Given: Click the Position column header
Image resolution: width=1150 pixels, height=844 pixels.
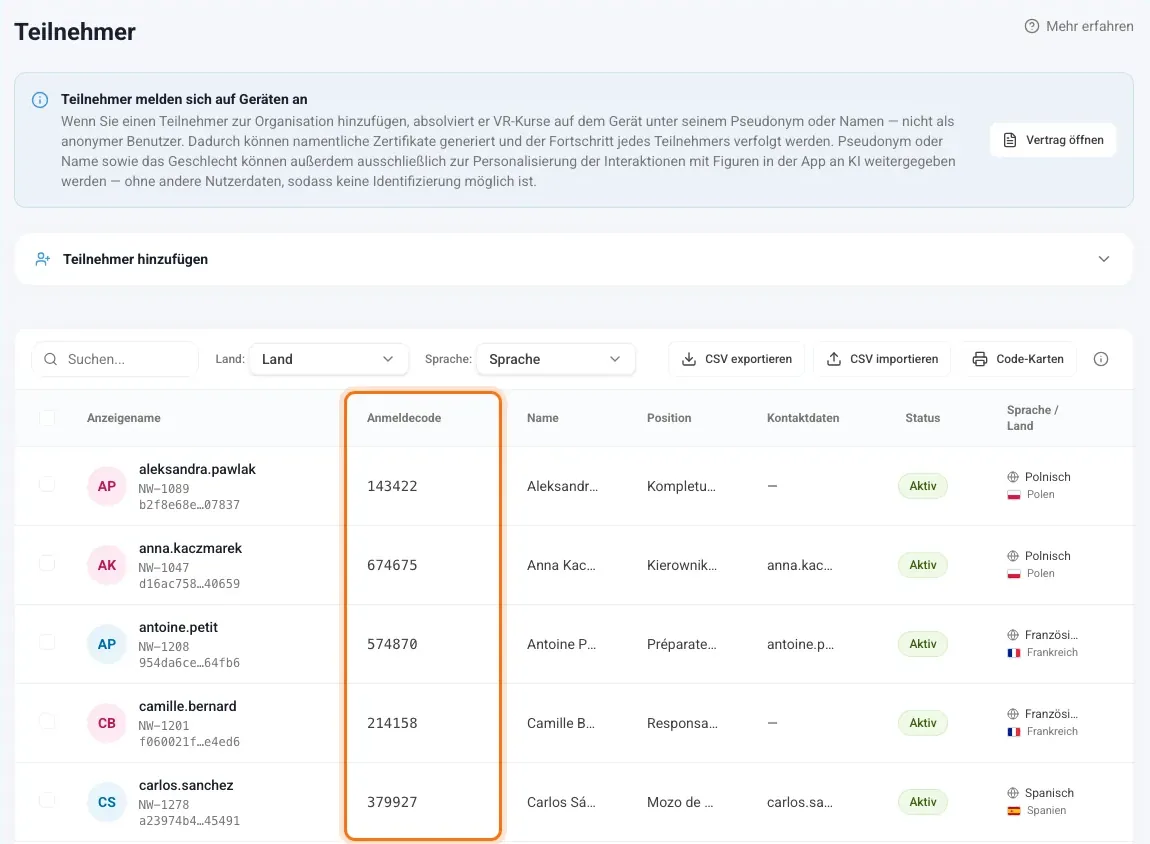Looking at the screenshot, I should (669, 418).
